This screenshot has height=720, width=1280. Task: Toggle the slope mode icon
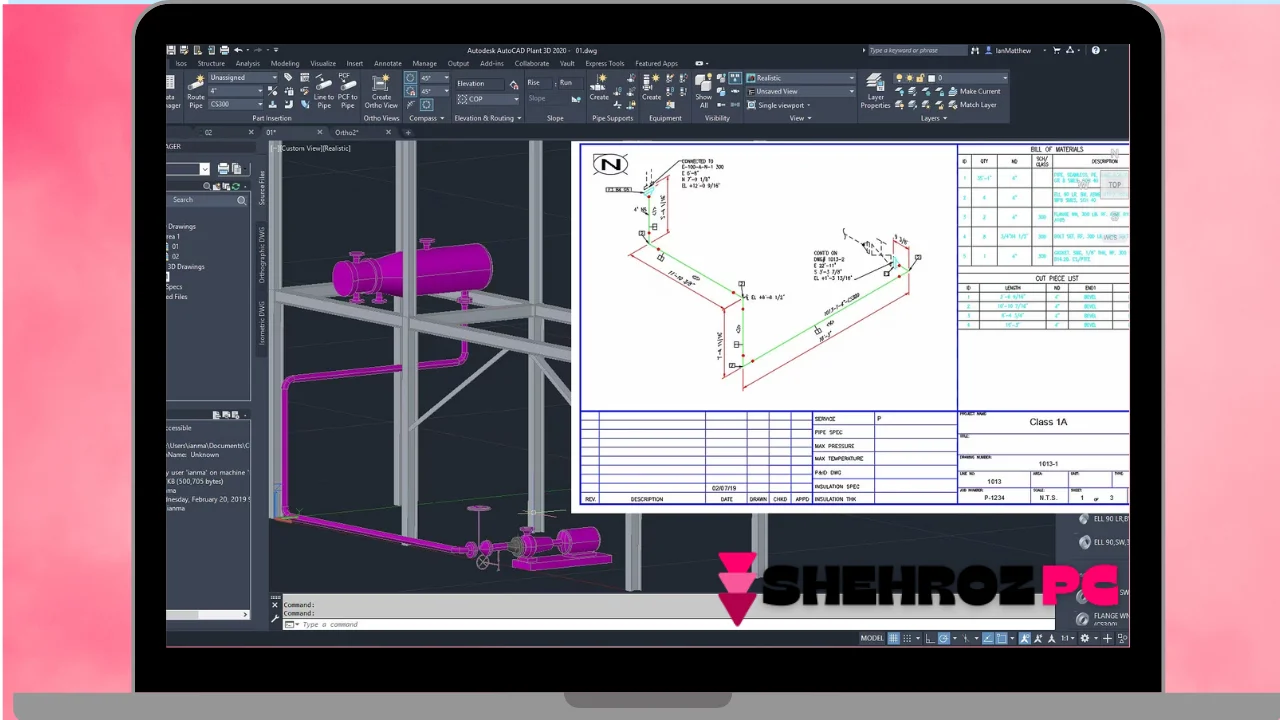[x=576, y=99]
